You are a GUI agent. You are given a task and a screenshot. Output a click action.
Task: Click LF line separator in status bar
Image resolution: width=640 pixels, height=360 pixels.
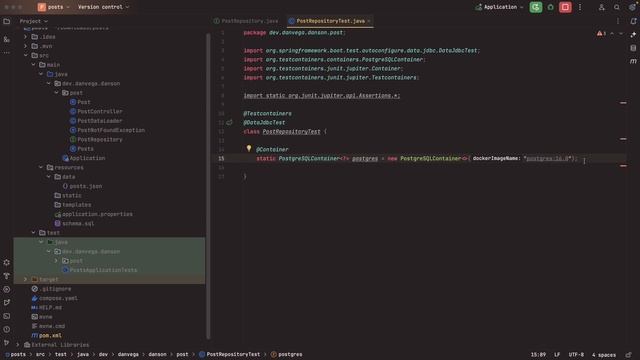point(557,355)
